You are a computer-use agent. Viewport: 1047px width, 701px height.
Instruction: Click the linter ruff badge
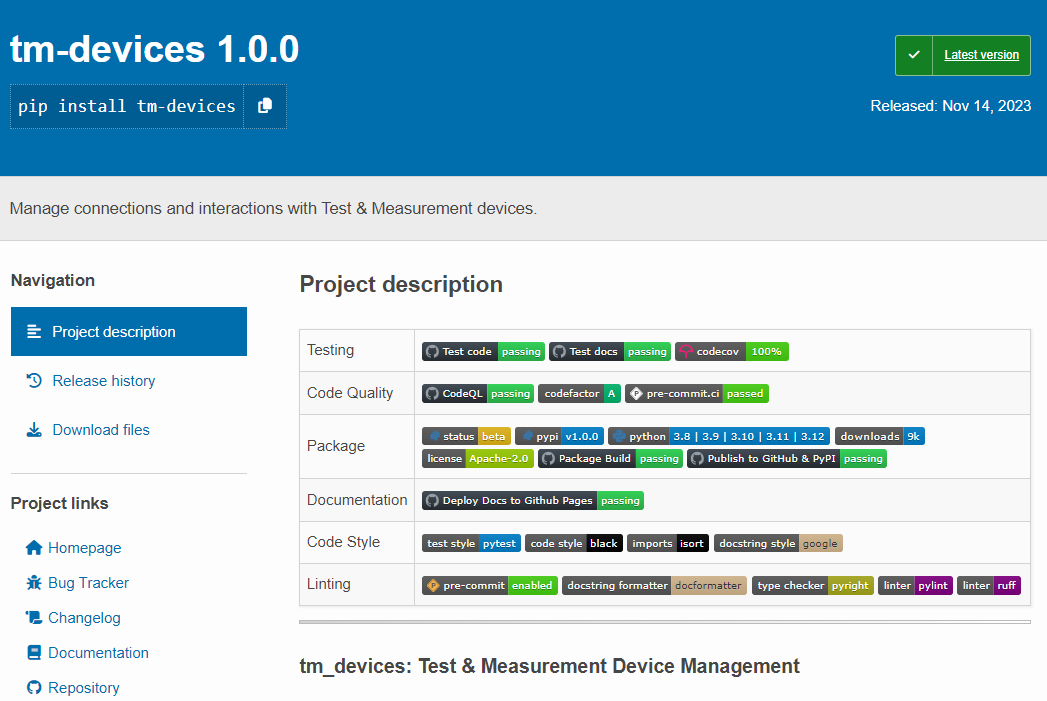(x=989, y=586)
